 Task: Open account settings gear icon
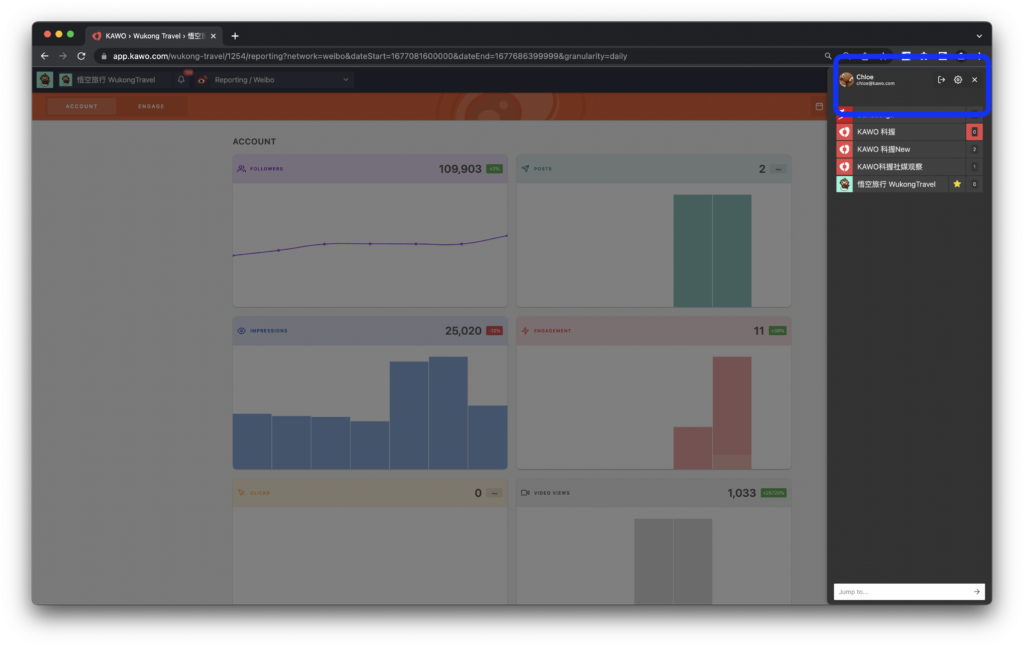click(958, 80)
